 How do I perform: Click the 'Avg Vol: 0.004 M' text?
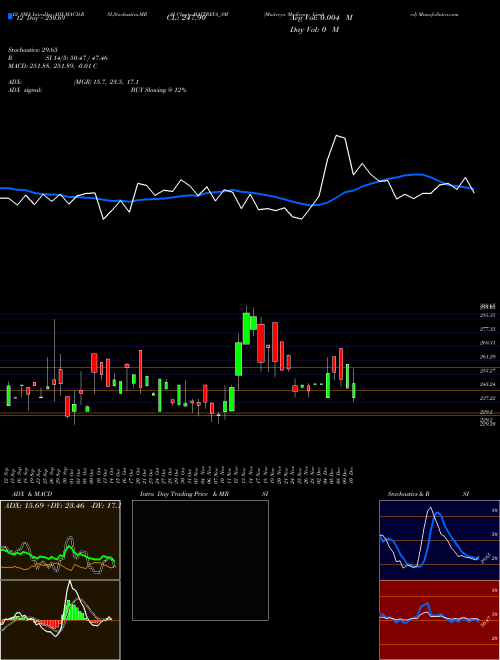point(321,18)
